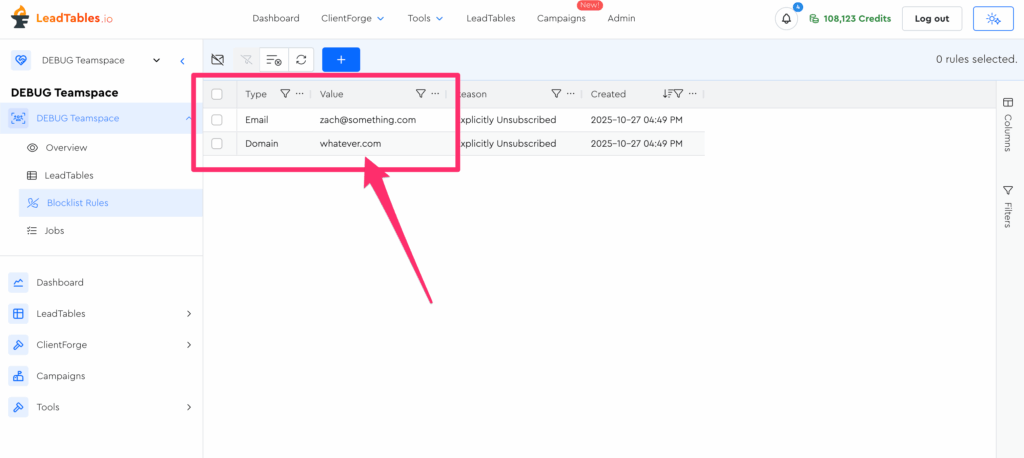Collapse the sidebar with the left chevron
This screenshot has height=458, width=1024.
pyautogui.click(x=182, y=61)
